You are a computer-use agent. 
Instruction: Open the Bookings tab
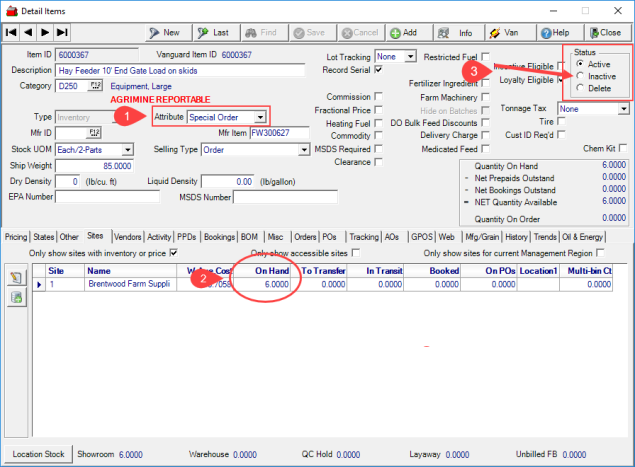point(219,237)
